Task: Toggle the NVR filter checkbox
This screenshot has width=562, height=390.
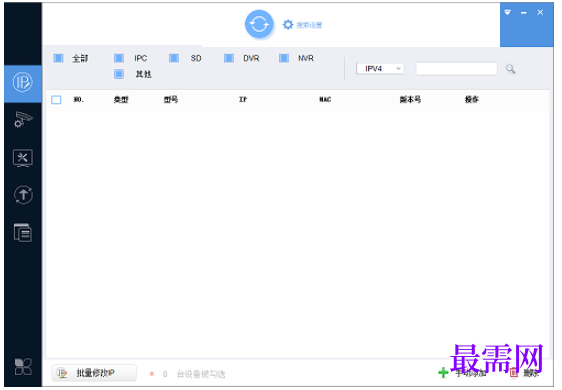Action: 284,58
